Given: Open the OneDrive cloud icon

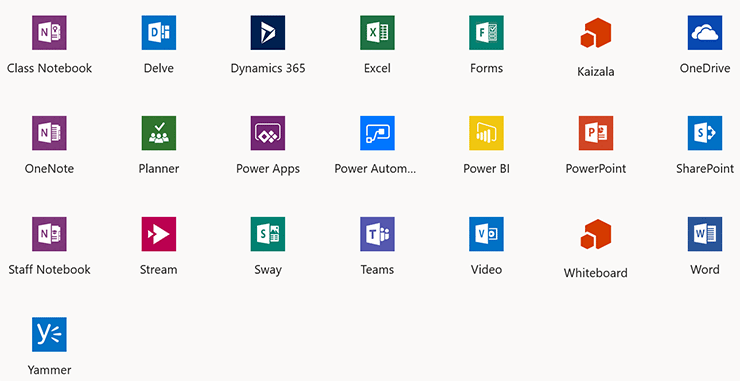Looking at the screenshot, I should [x=705, y=33].
